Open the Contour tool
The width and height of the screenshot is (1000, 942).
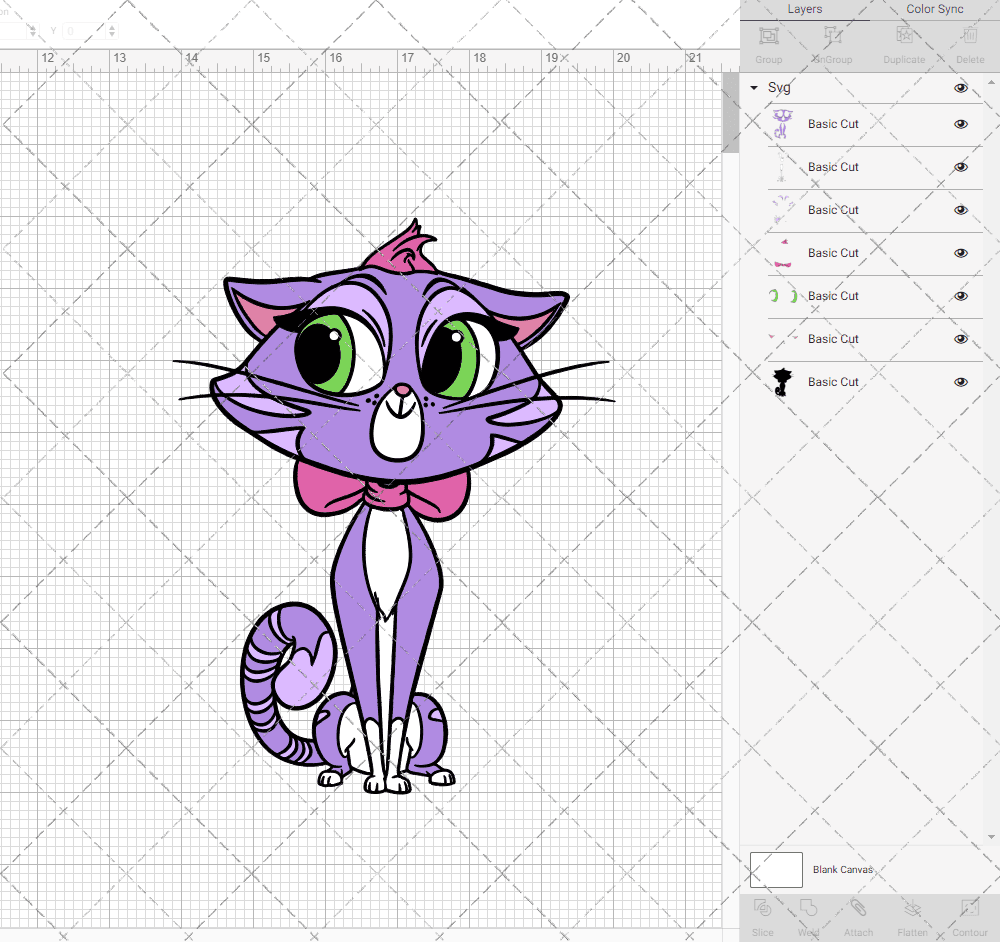[x=970, y=908]
